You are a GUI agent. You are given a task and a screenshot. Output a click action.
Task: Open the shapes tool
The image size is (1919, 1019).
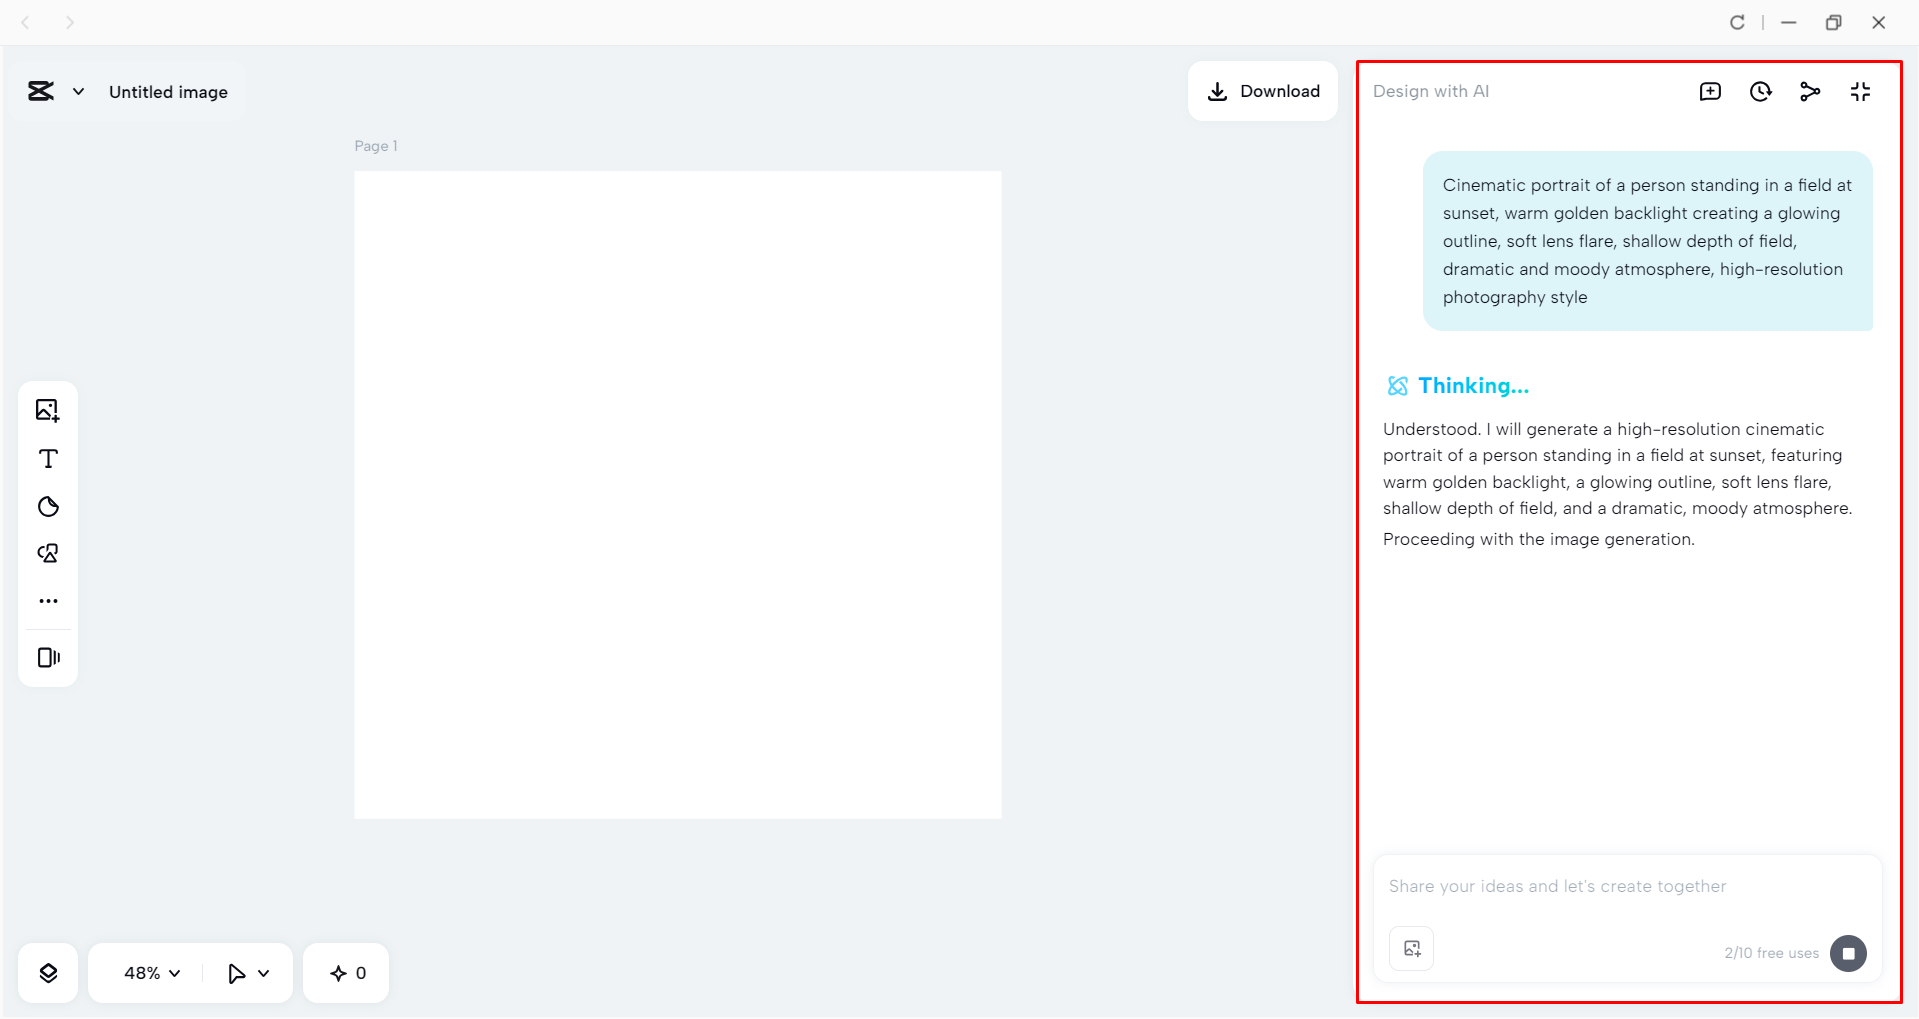[x=48, y=553]
